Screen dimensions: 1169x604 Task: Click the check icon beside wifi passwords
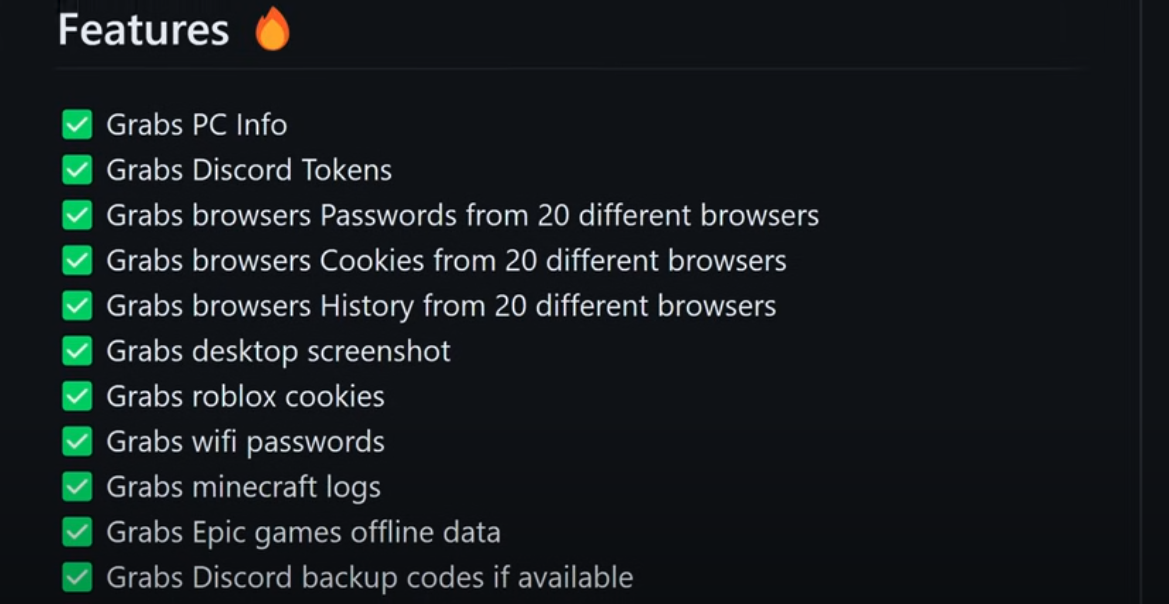pos(77,442)
